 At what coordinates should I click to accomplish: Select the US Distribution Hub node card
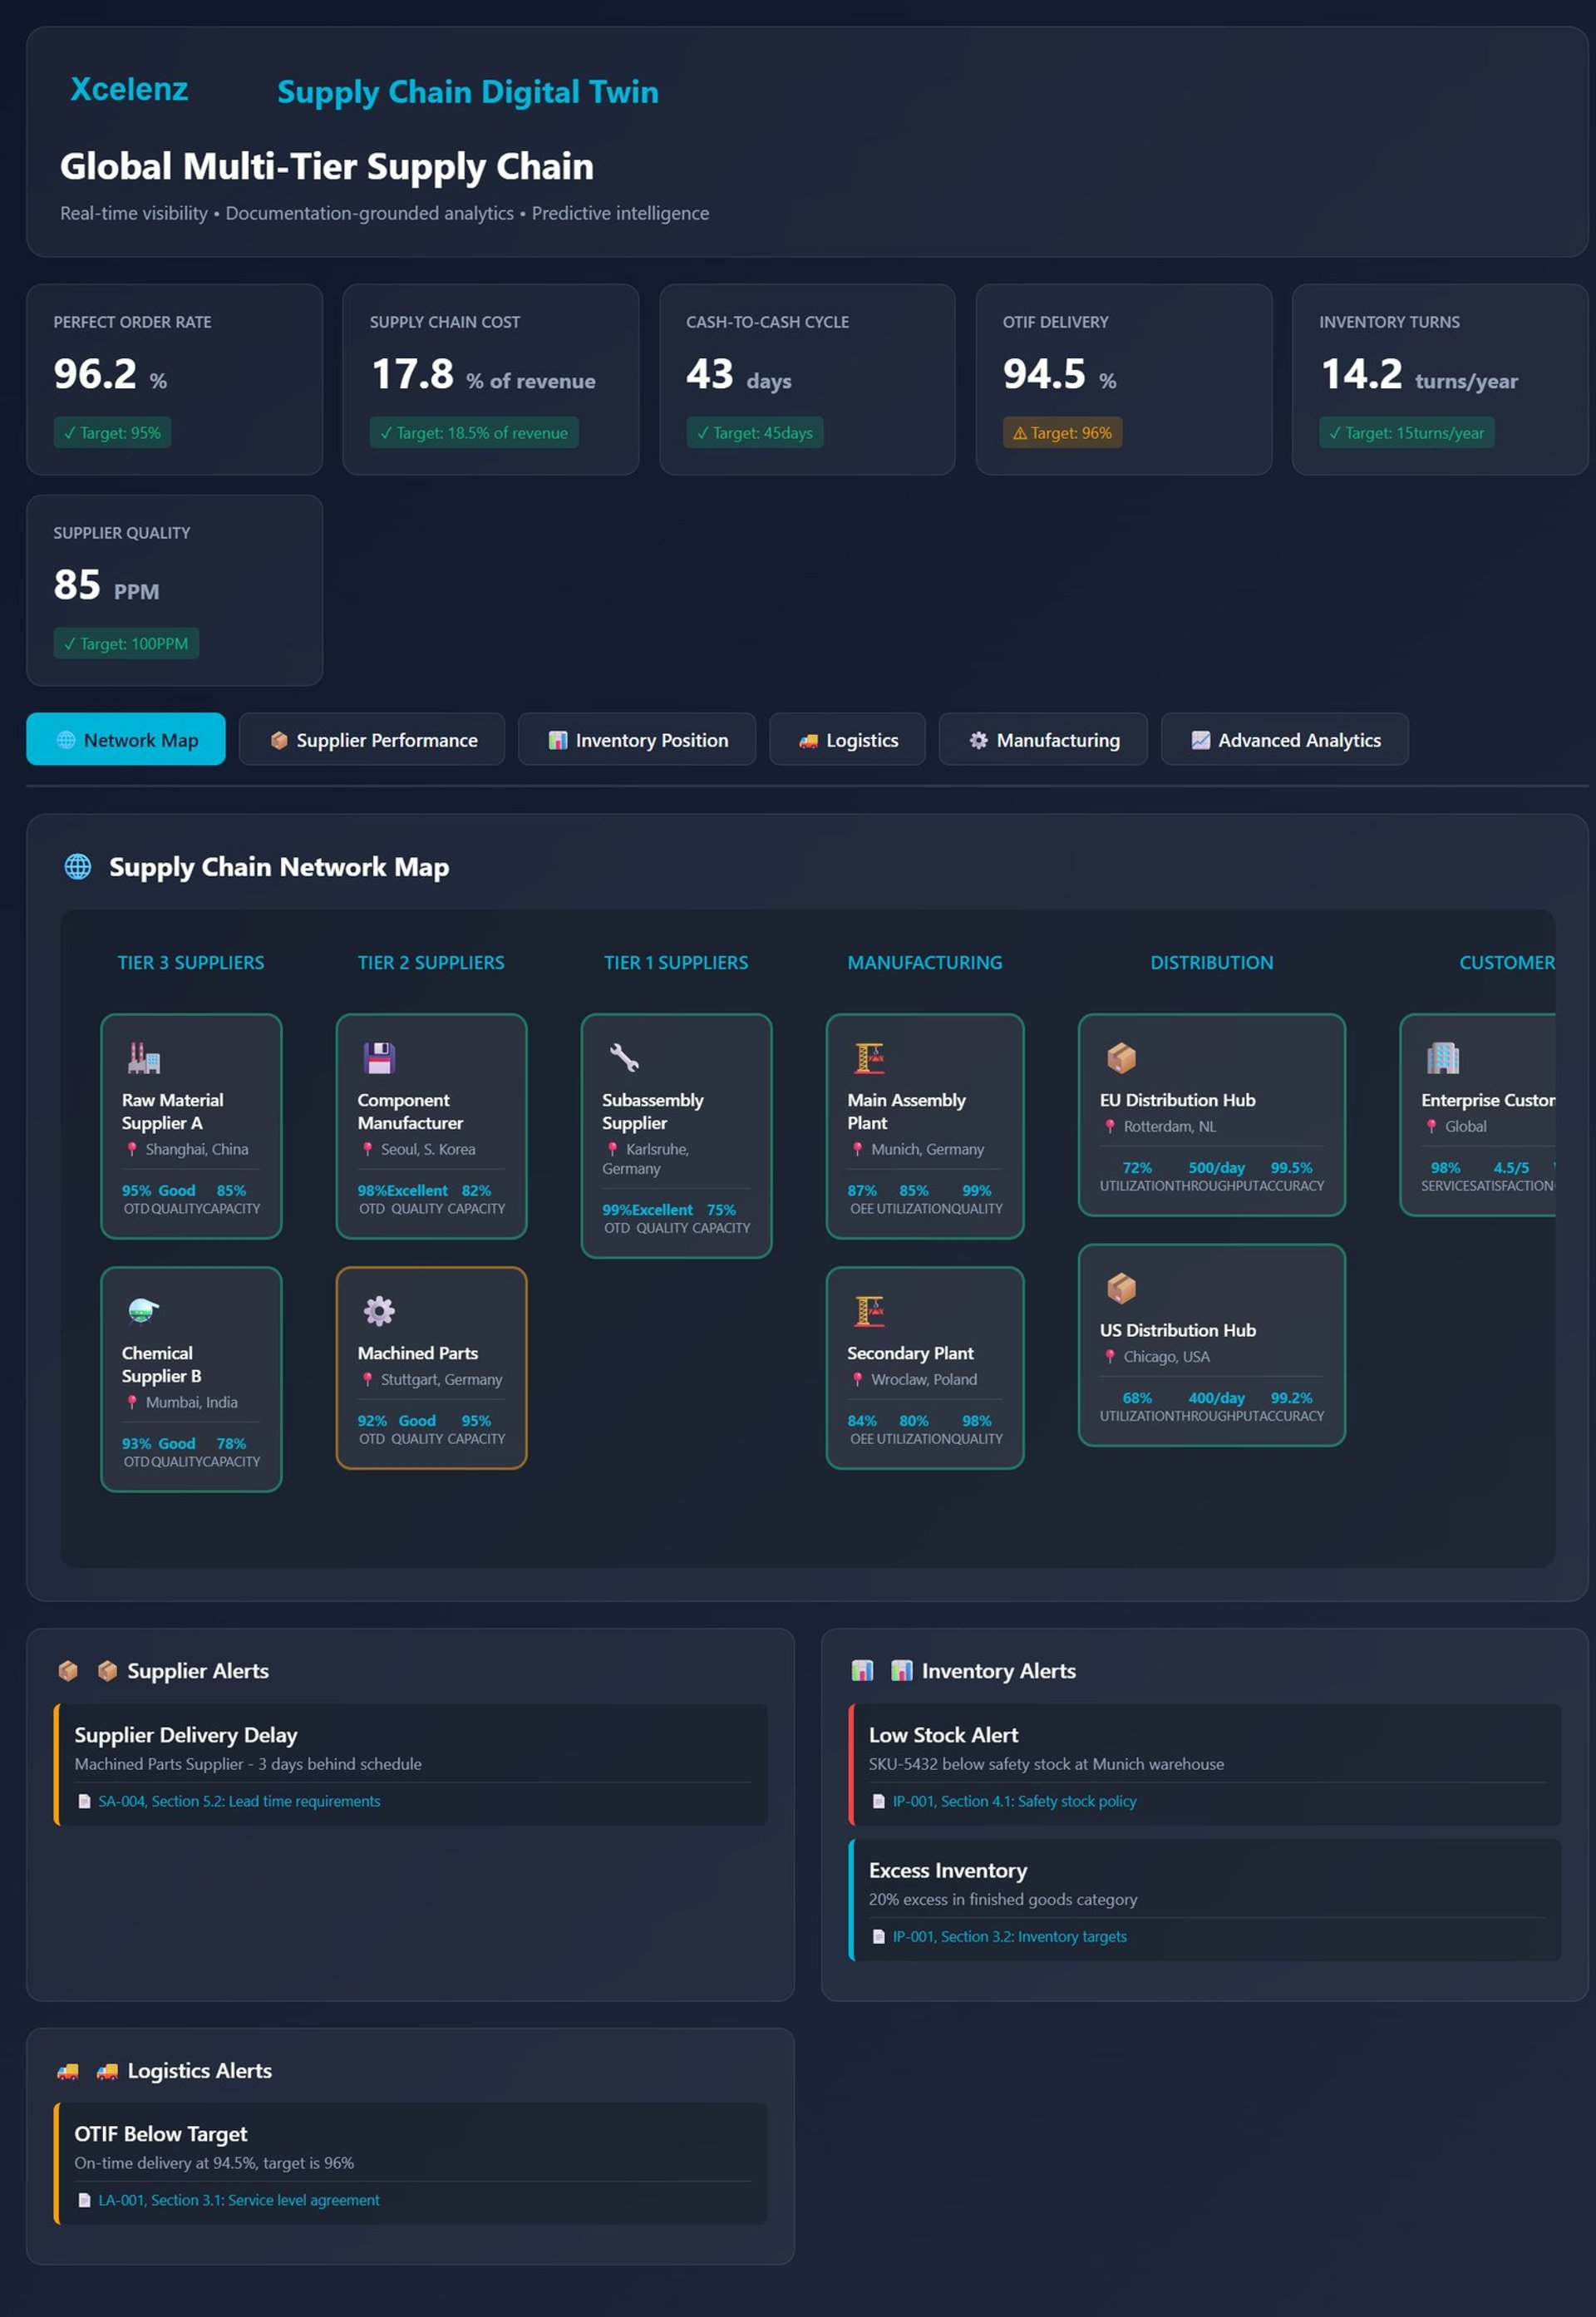click(1211, 1344)
